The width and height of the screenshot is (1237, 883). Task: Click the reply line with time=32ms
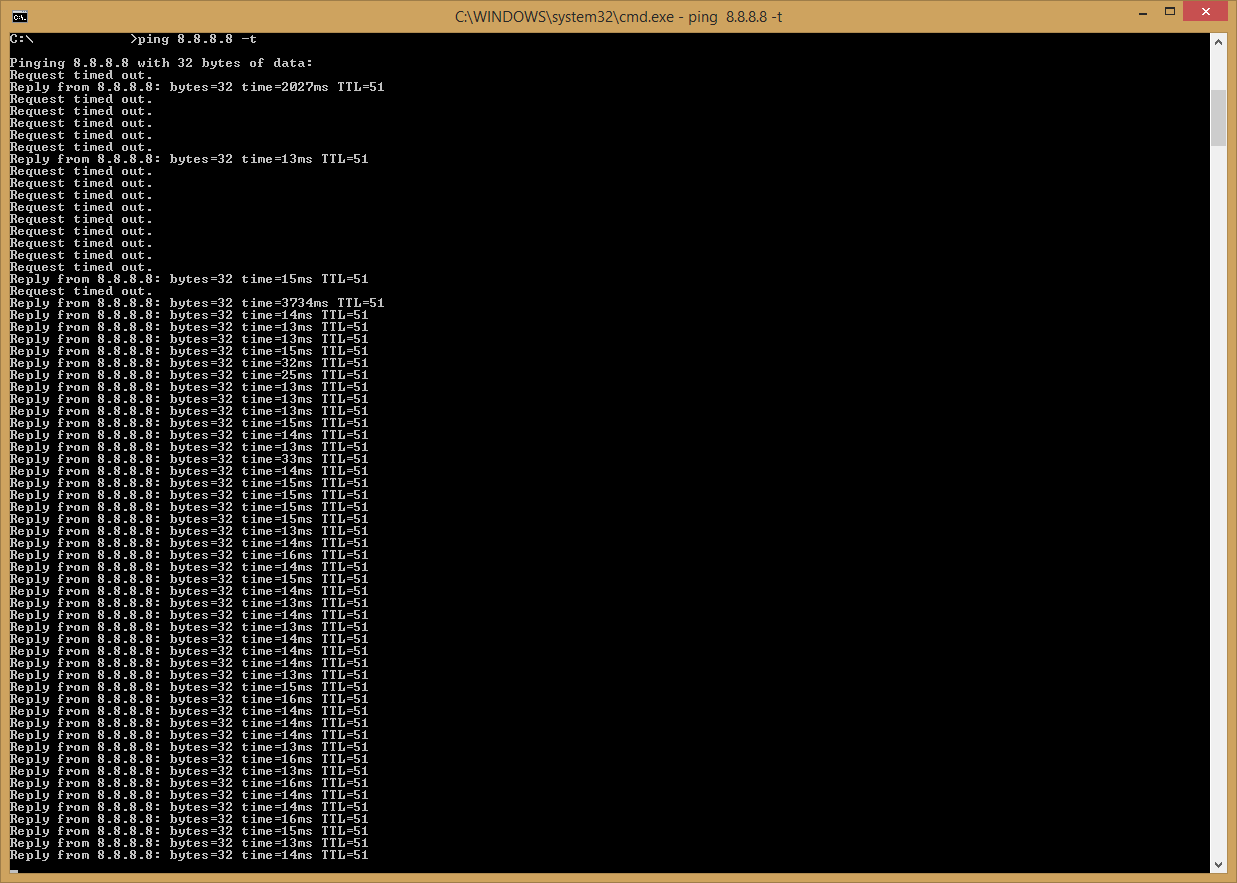coord(189,363)
